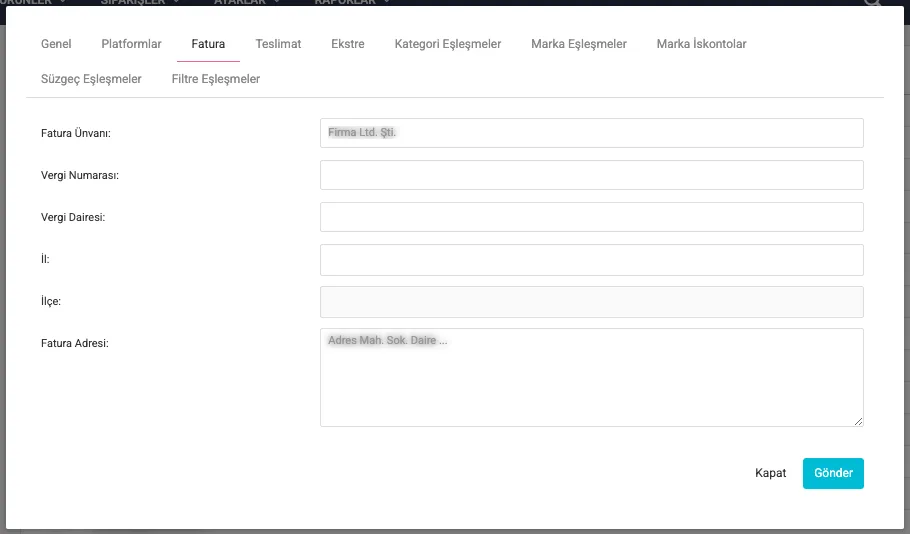Go to the Teslimat tab
The image size is (910, 534).
[x=278, y=44]
